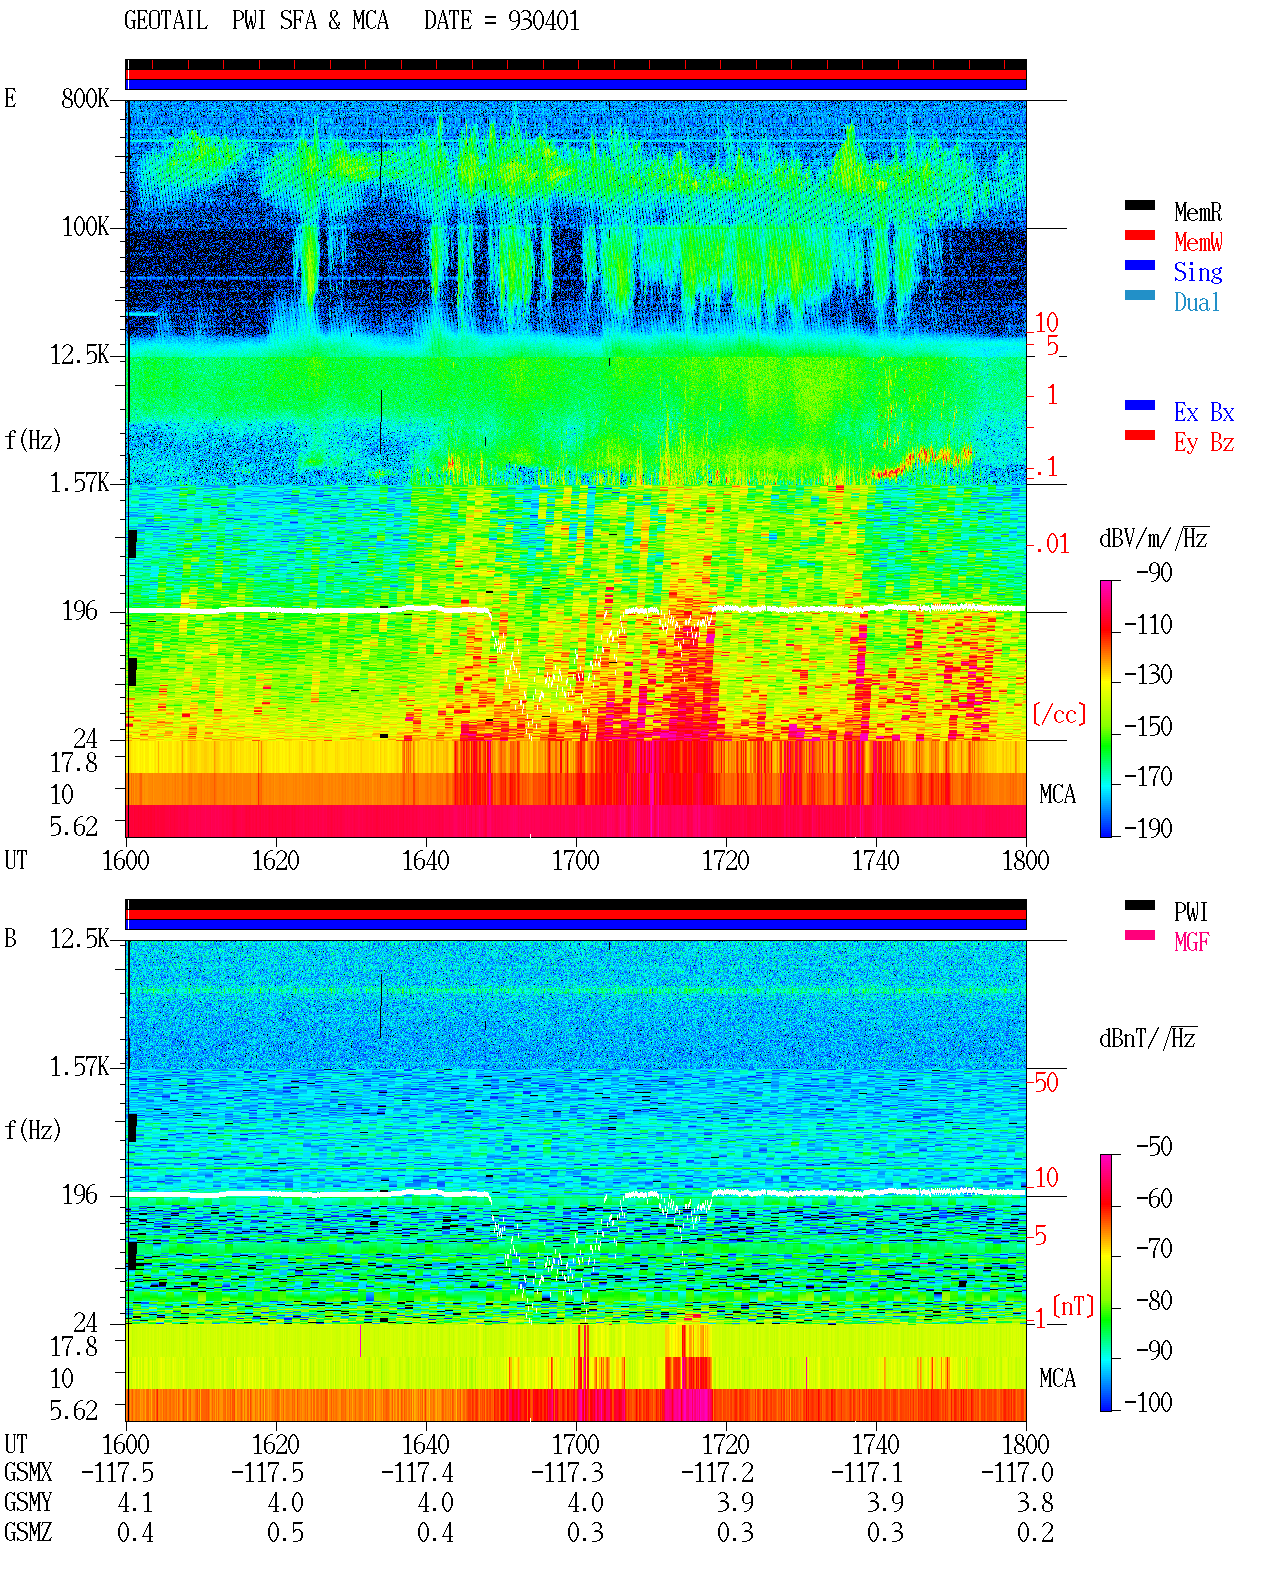Click the 800K frequency axis label
Screen dimensions: 1280x1593
click(85, 99)
